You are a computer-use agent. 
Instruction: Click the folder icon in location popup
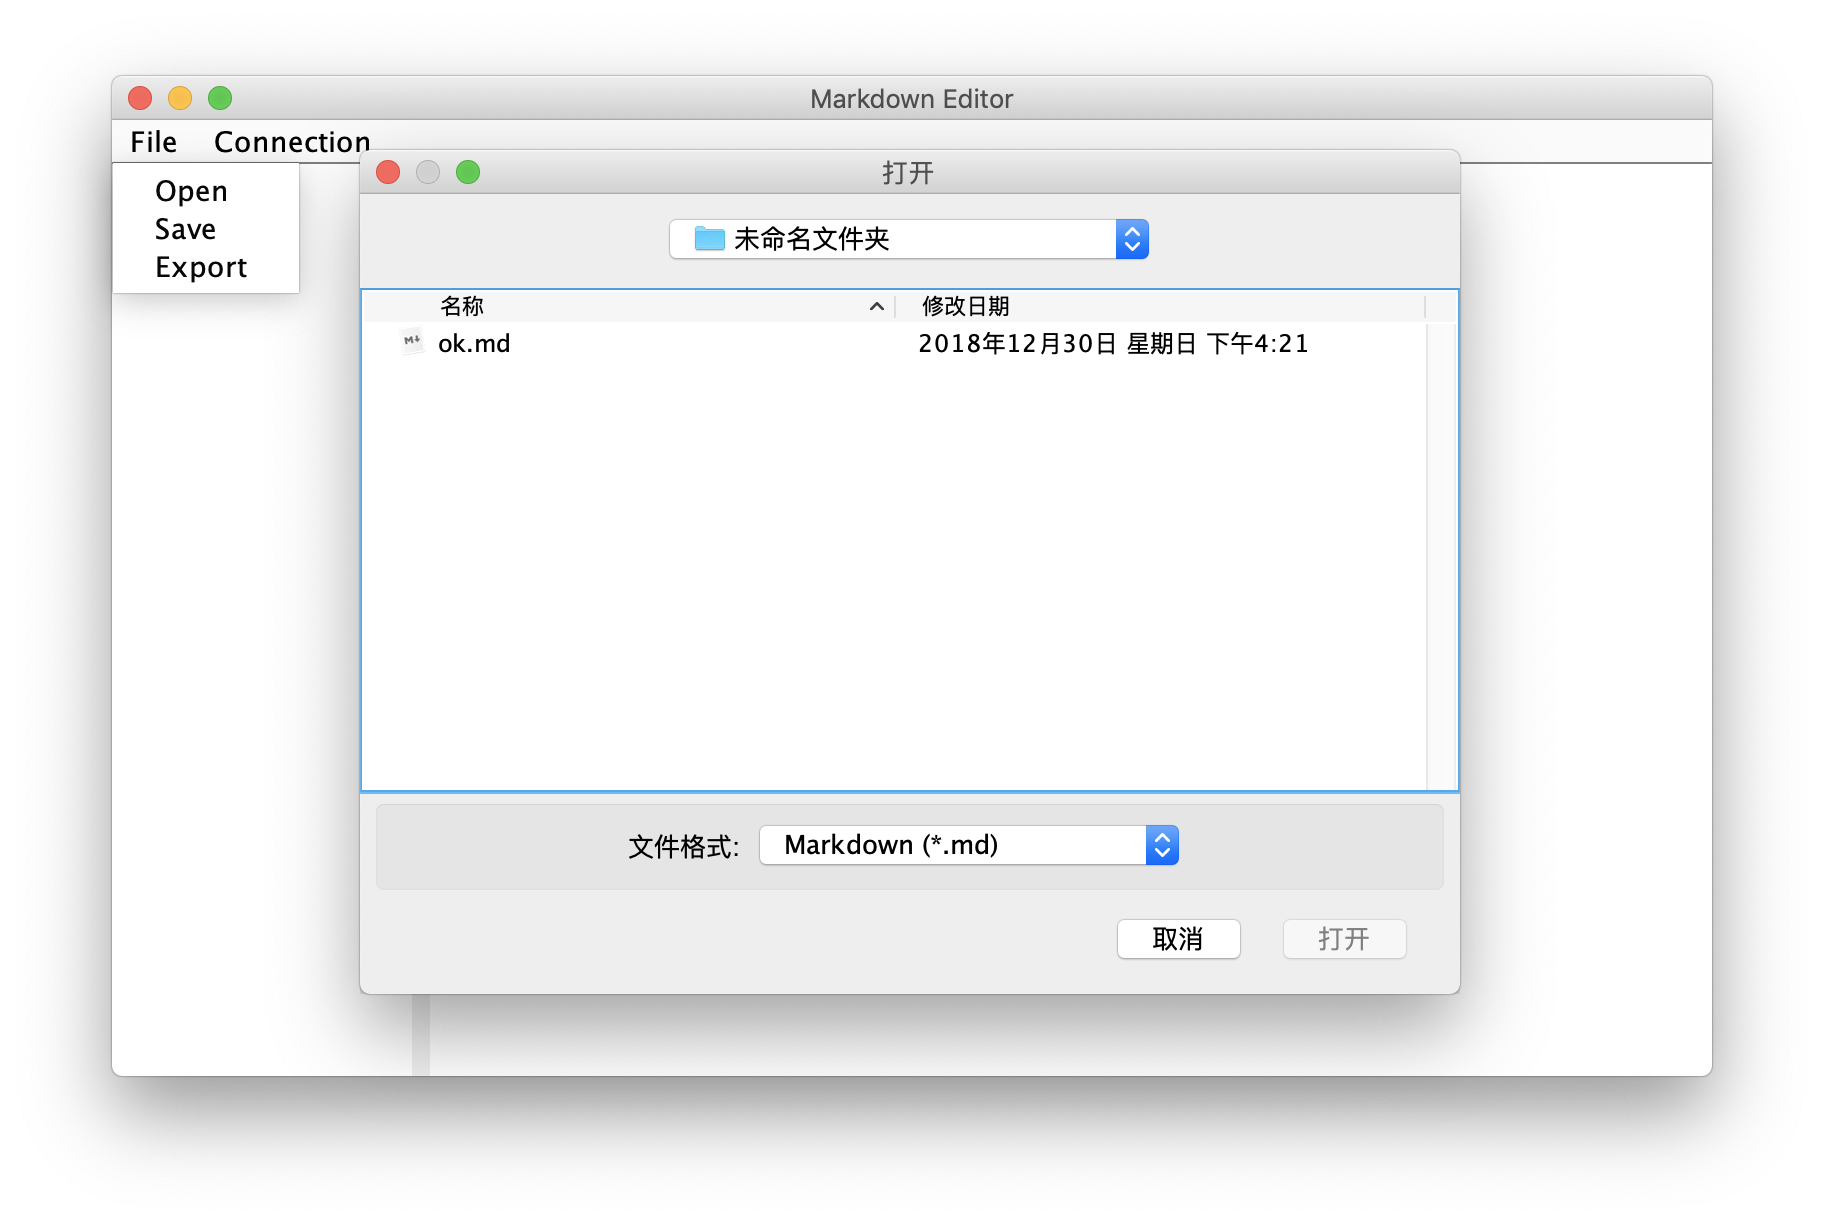pos(709,238)
